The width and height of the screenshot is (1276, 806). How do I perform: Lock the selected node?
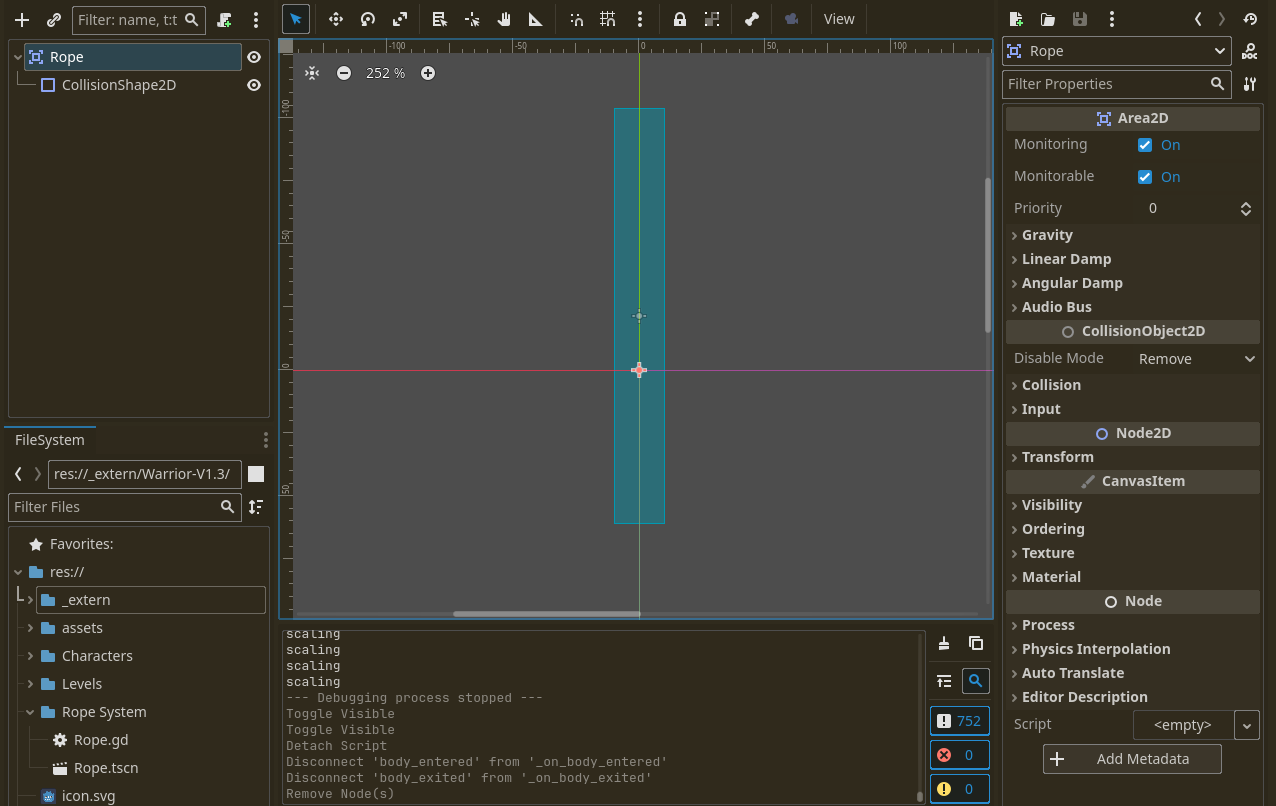point(680,19)
